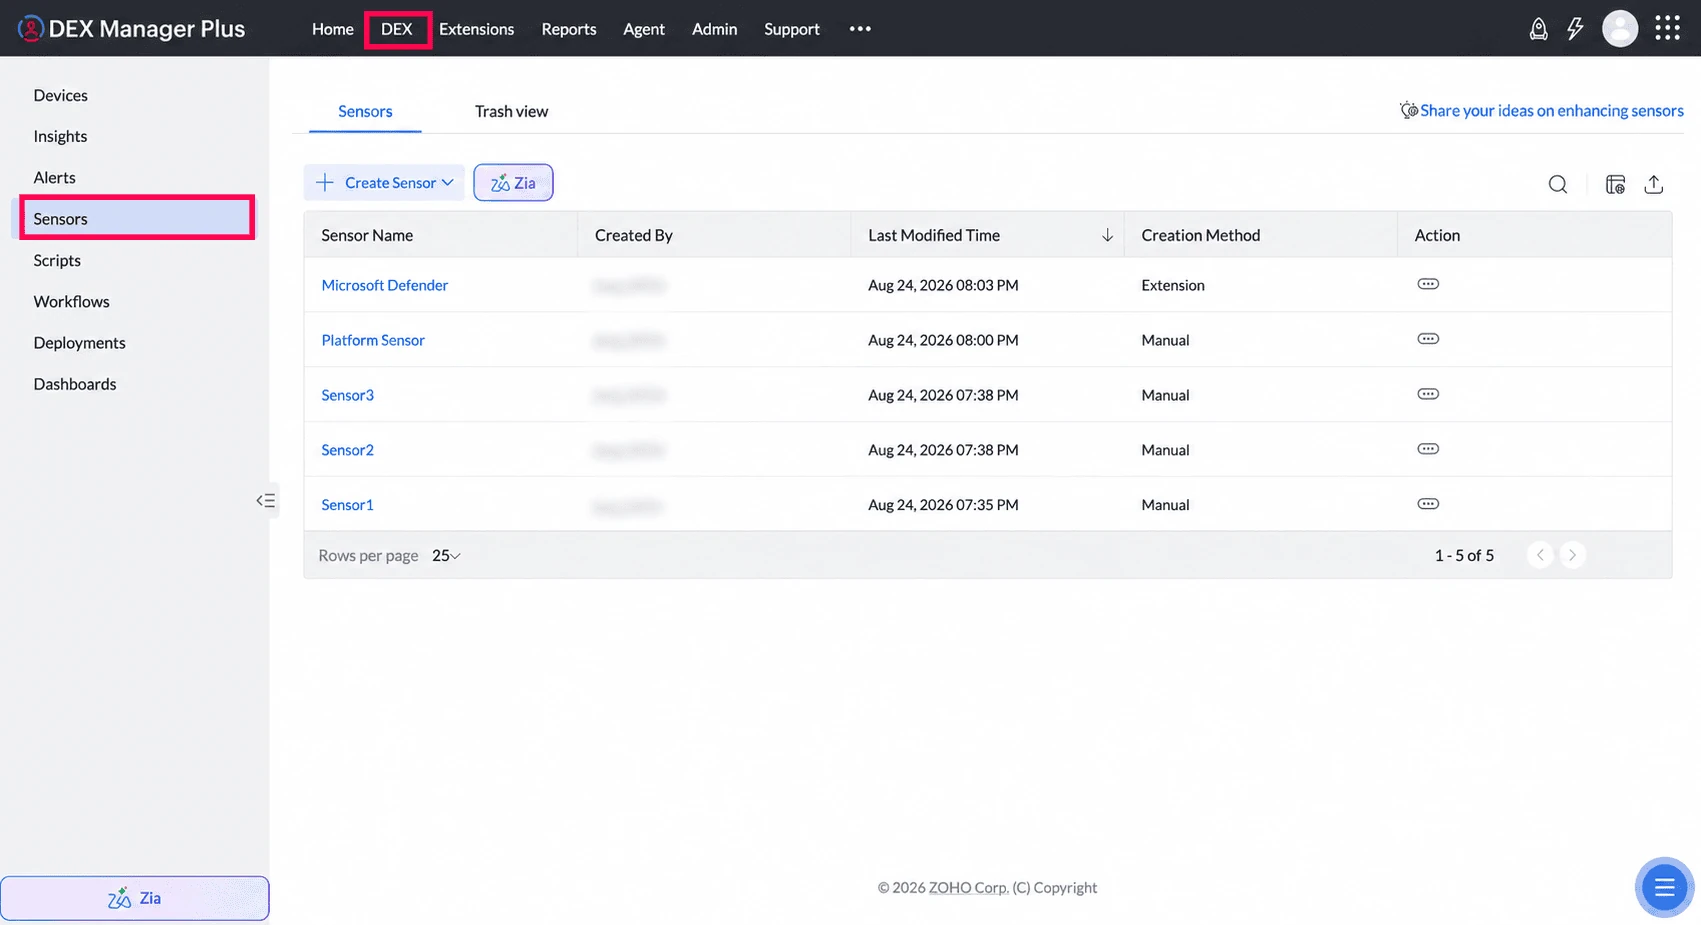
Task: Click the Zia button next to Create Sensor
Action: click(x=513, y=182)
